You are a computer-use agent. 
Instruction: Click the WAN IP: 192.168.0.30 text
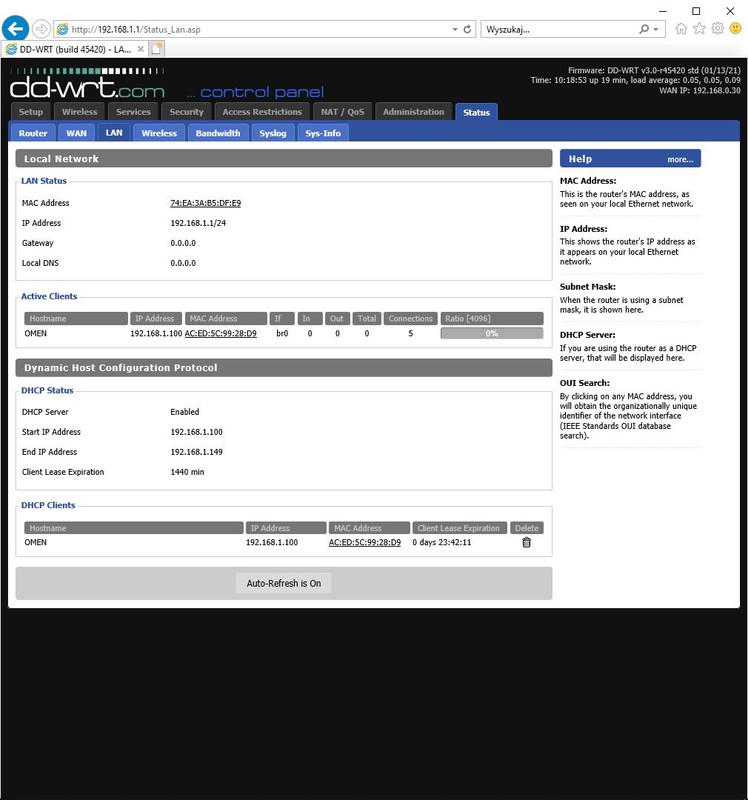[700, 90]
